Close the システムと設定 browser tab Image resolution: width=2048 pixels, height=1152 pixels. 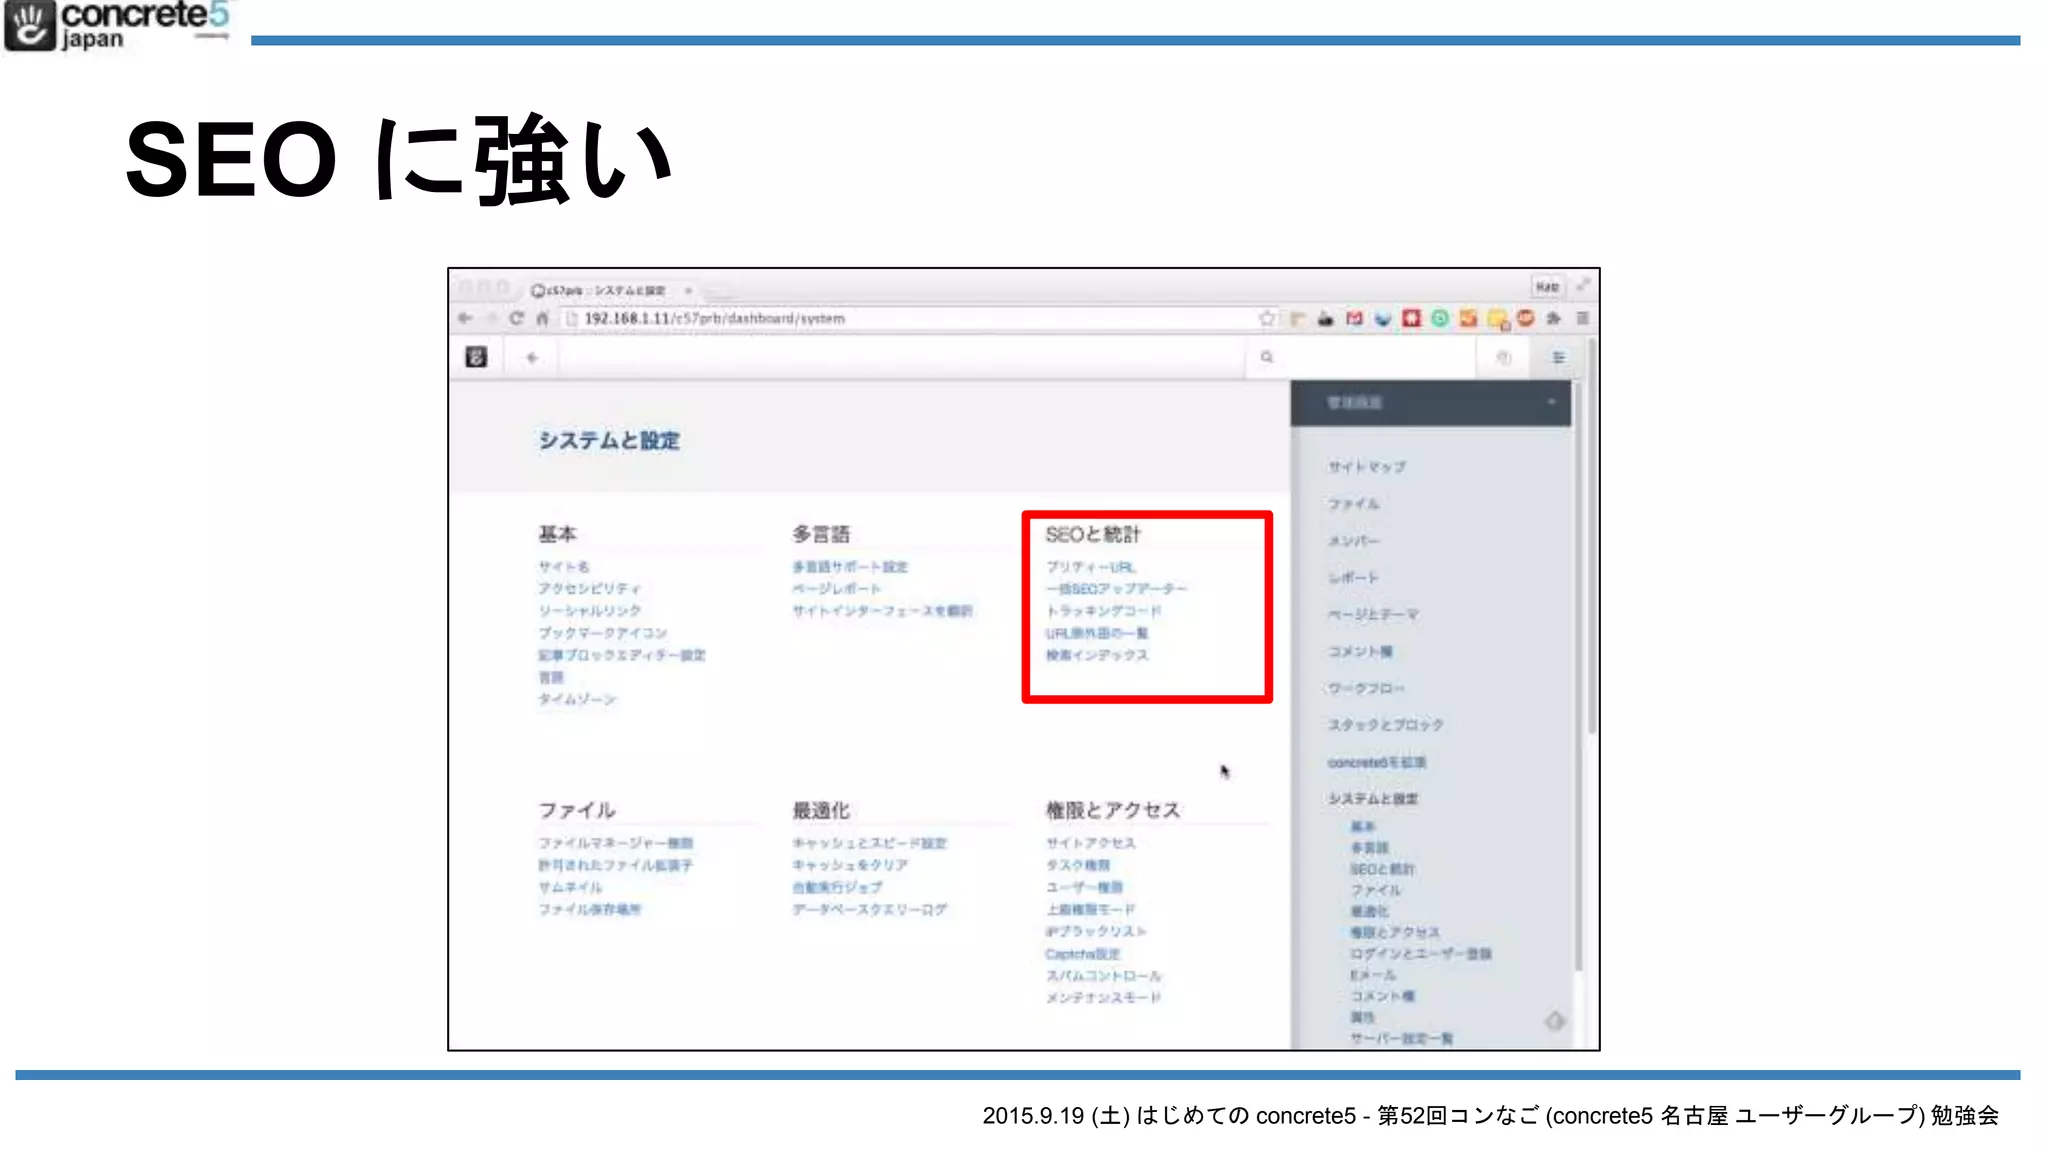coord(688,290)
